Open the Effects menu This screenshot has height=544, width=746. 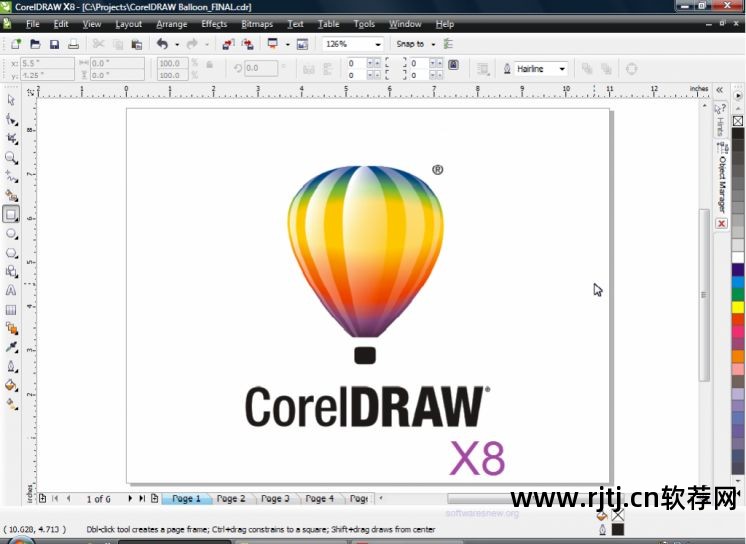pos(214,24)
